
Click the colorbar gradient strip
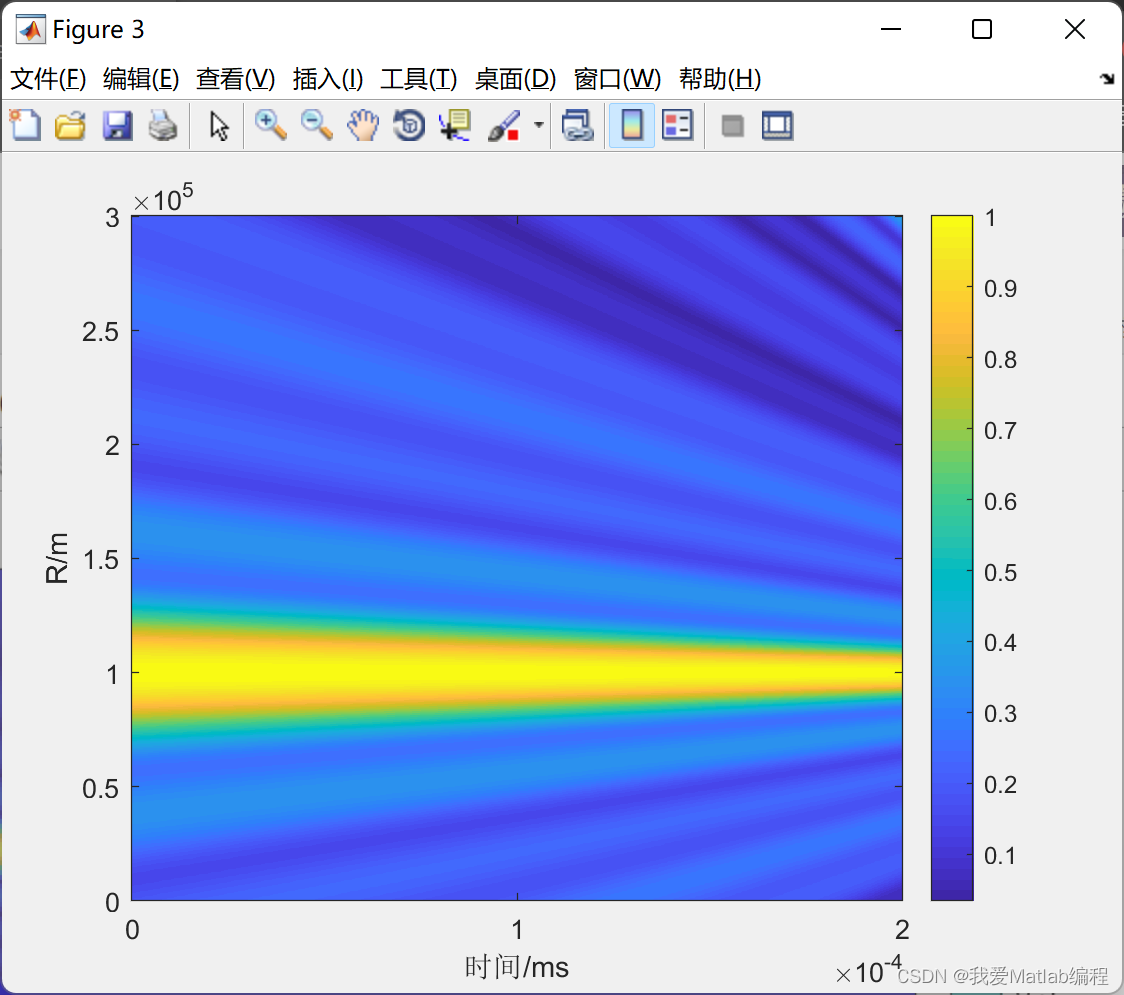point(951,558)
